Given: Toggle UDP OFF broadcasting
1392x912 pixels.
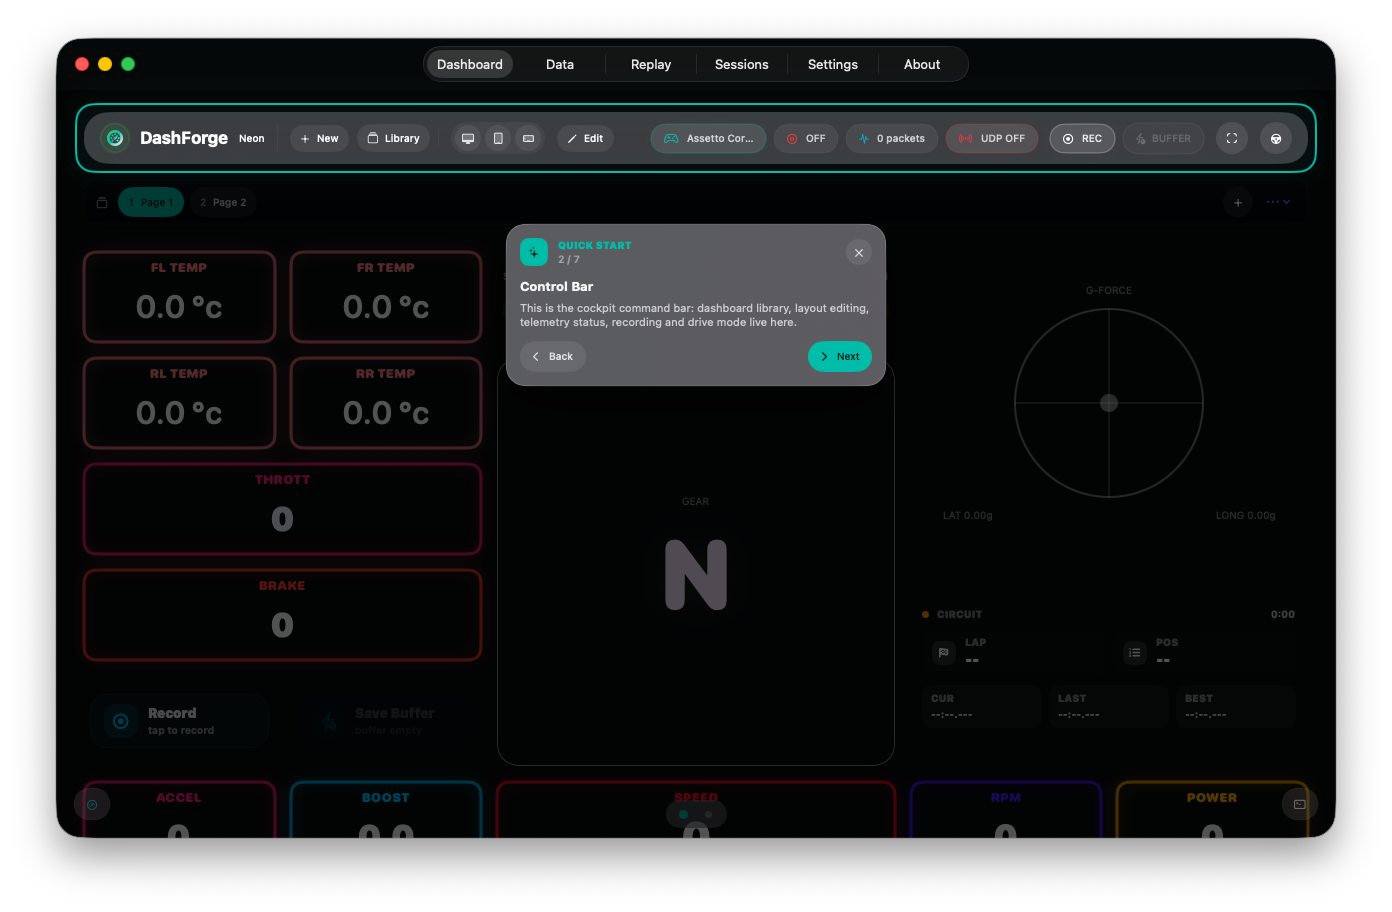Looking at the screenshot, I should point(992,138).
